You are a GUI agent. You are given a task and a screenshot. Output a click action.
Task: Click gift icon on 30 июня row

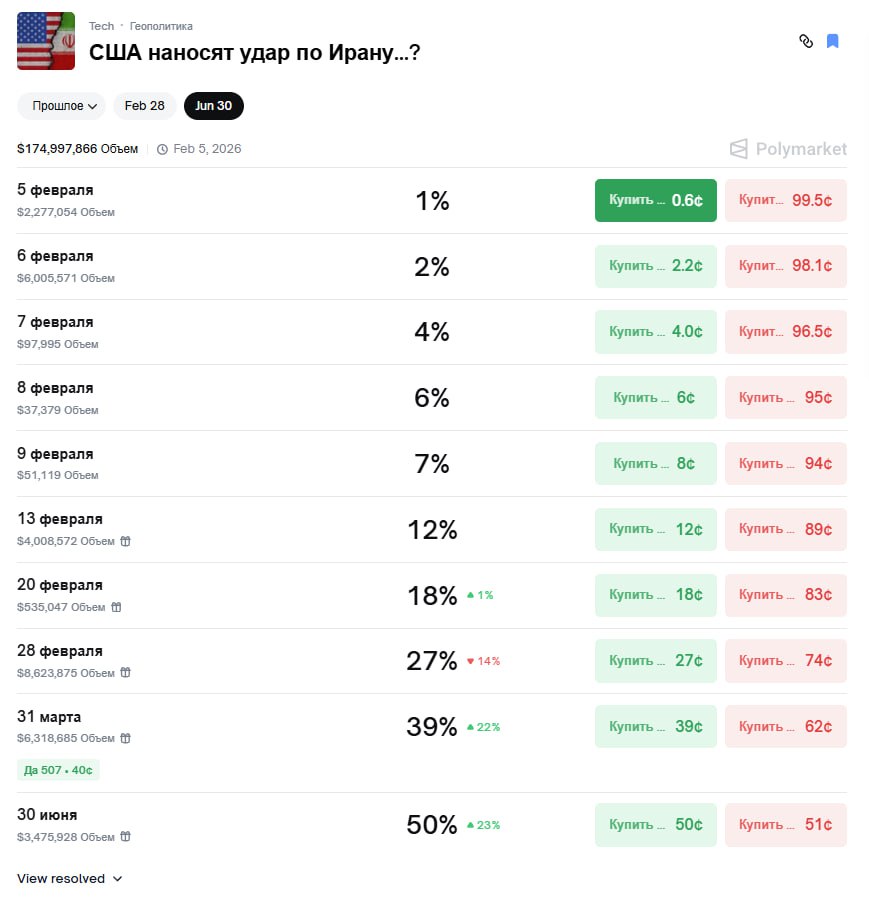click(125, 836)
